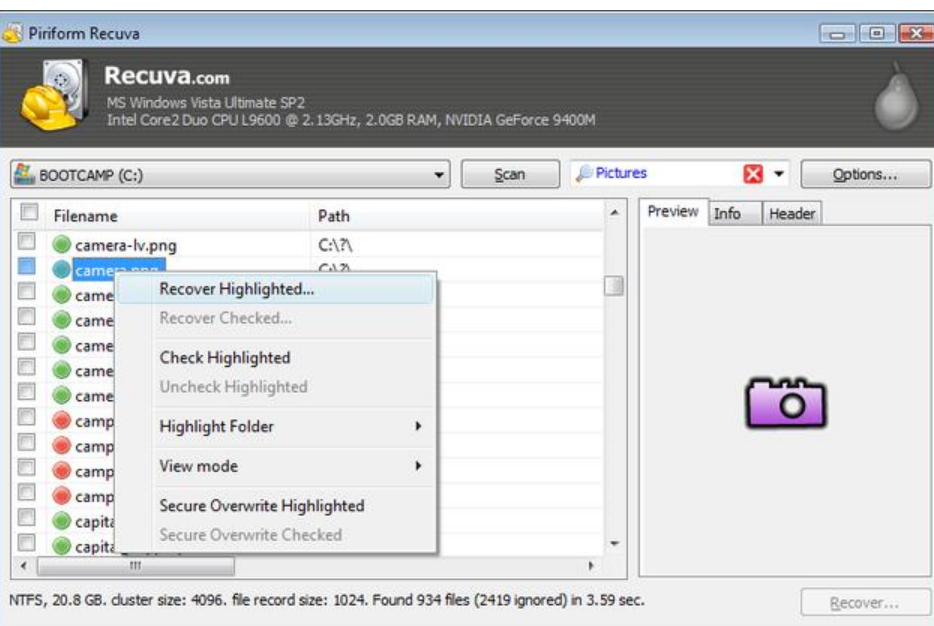The image size is (934, 626).
Task: Sort by the Path column header
Action: pos(457,216)
